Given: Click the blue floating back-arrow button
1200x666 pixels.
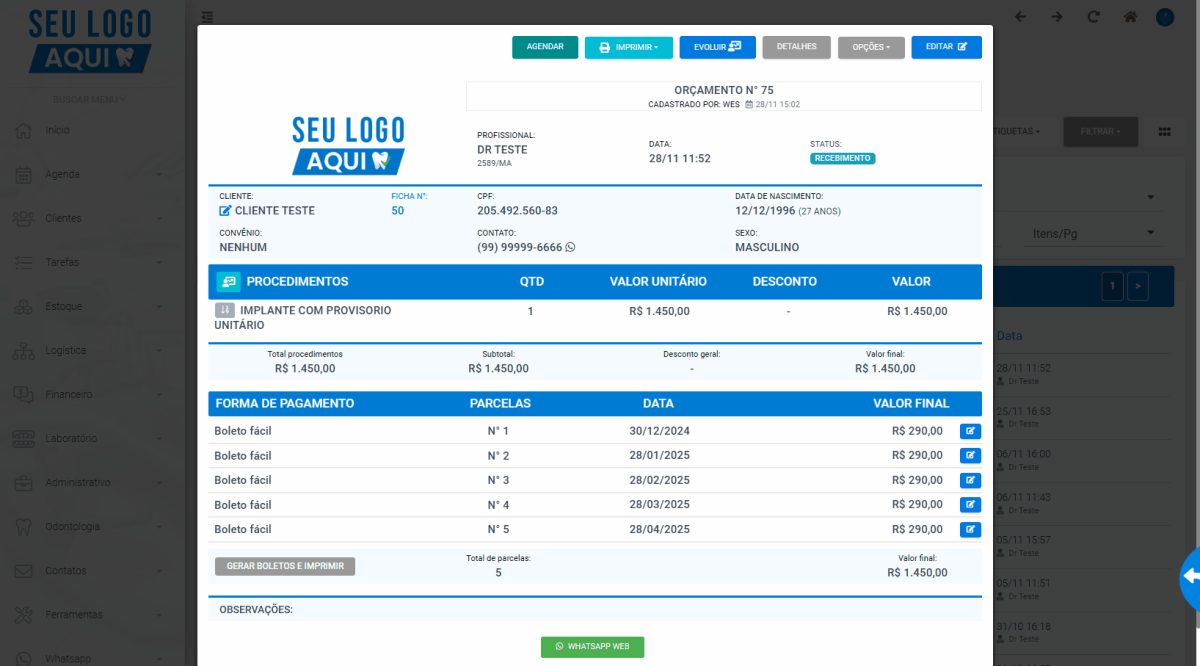Looking at the screenshot, I should click(x=1190, y=577).
